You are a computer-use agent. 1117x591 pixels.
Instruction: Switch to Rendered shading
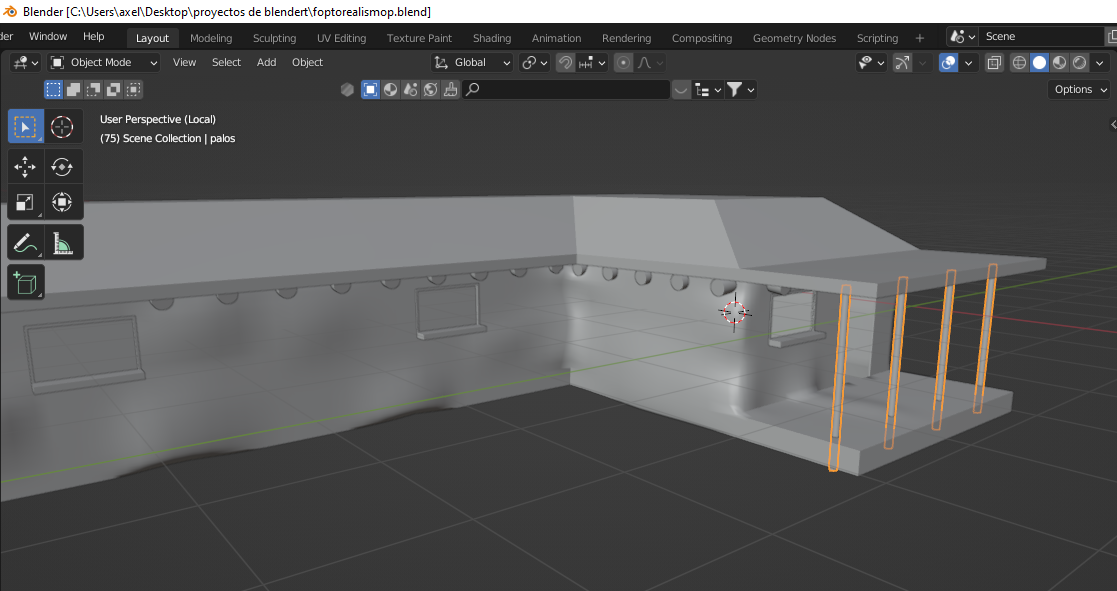[1079, 63]
